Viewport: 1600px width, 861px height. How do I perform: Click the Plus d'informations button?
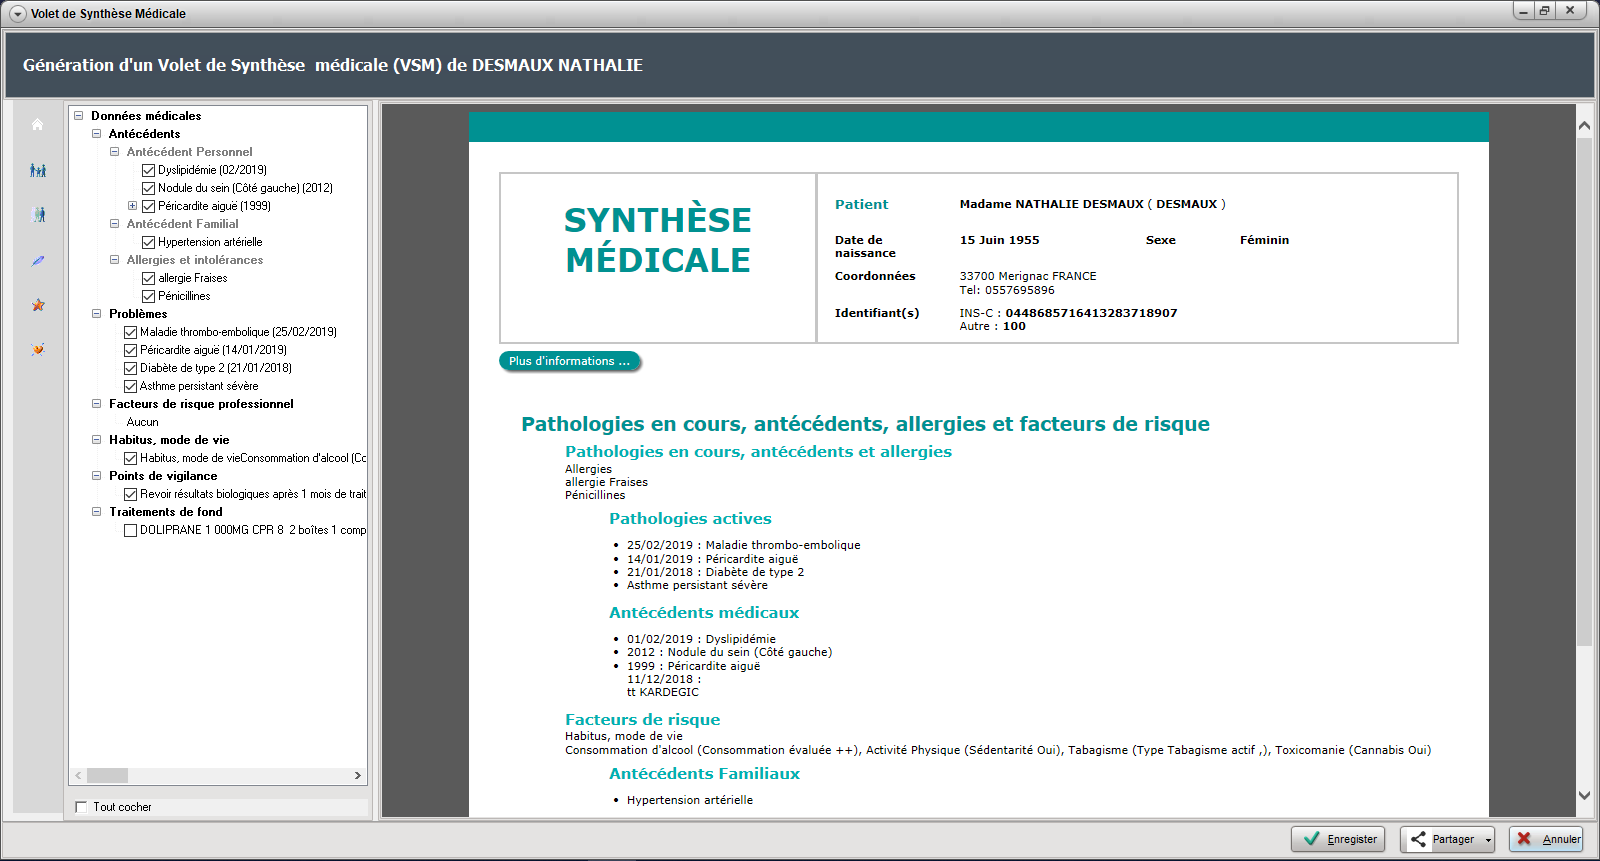click(569, 361)
